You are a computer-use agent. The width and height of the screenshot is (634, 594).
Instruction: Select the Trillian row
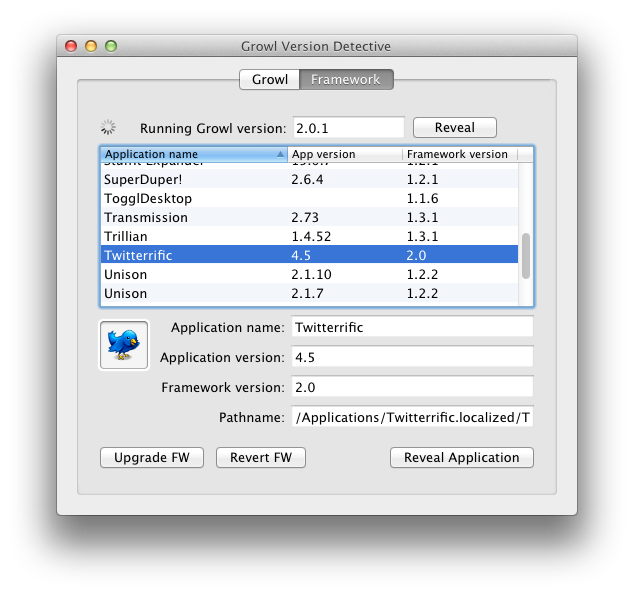[x=309, y=236]
